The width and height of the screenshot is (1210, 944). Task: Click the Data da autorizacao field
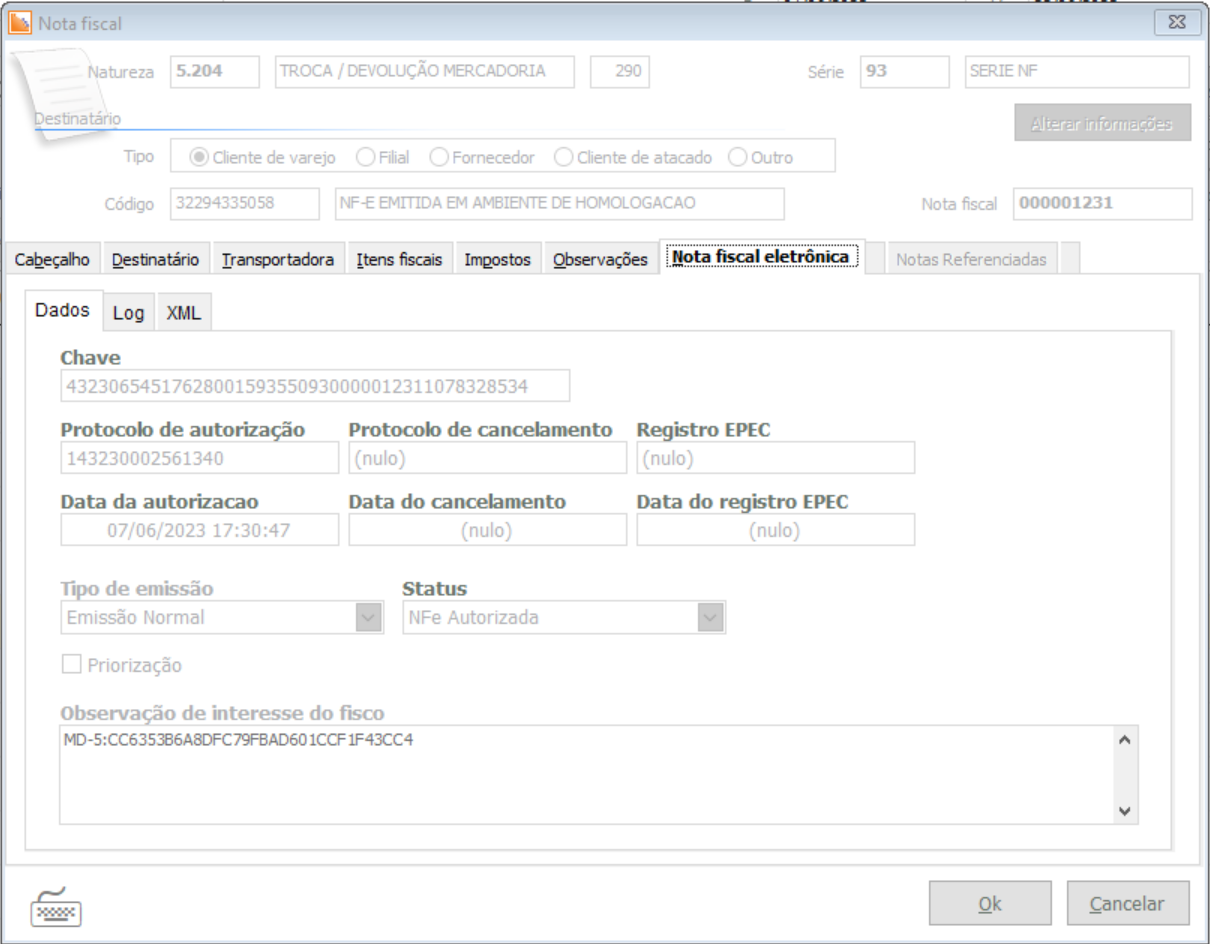click(200, 530)
